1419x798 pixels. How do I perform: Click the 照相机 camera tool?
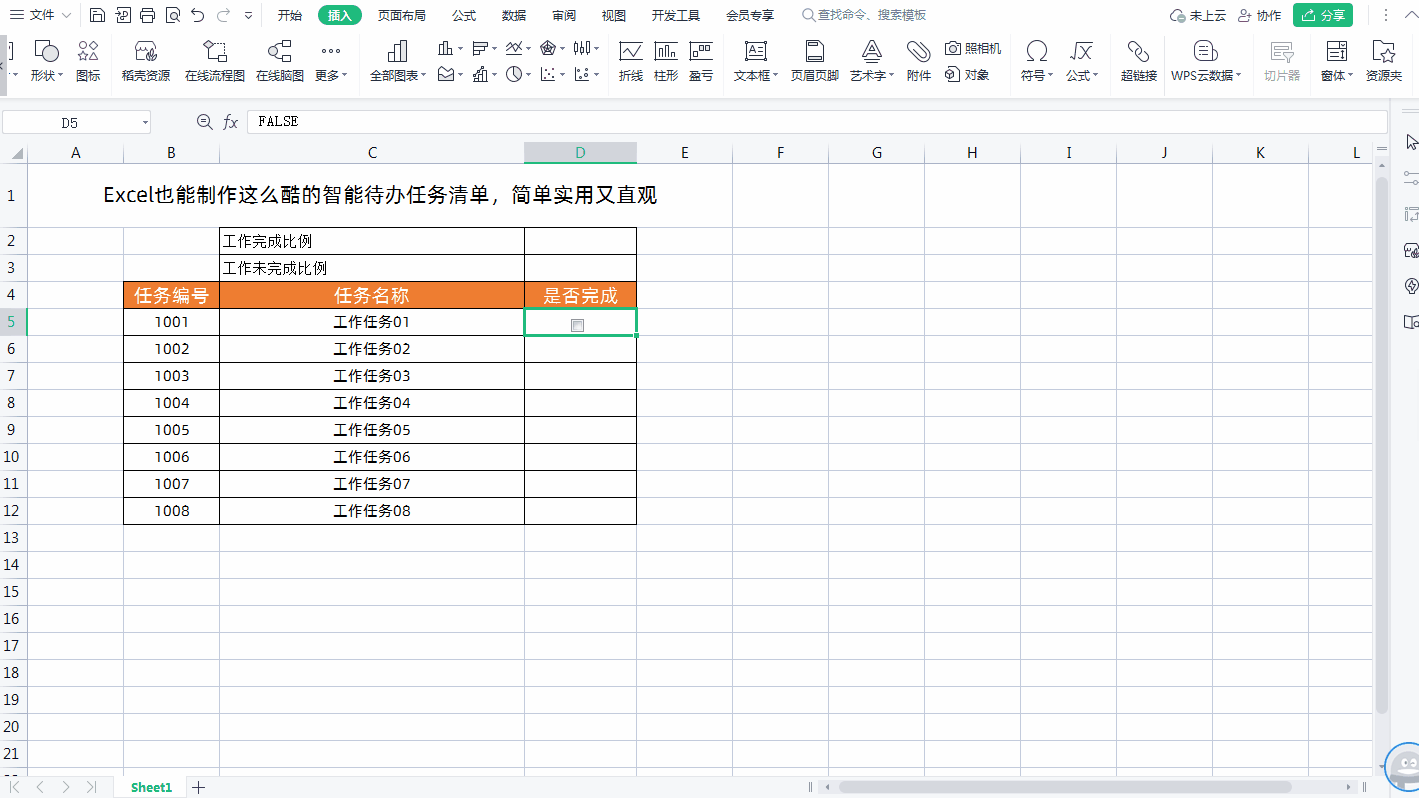tap(973, 48)
